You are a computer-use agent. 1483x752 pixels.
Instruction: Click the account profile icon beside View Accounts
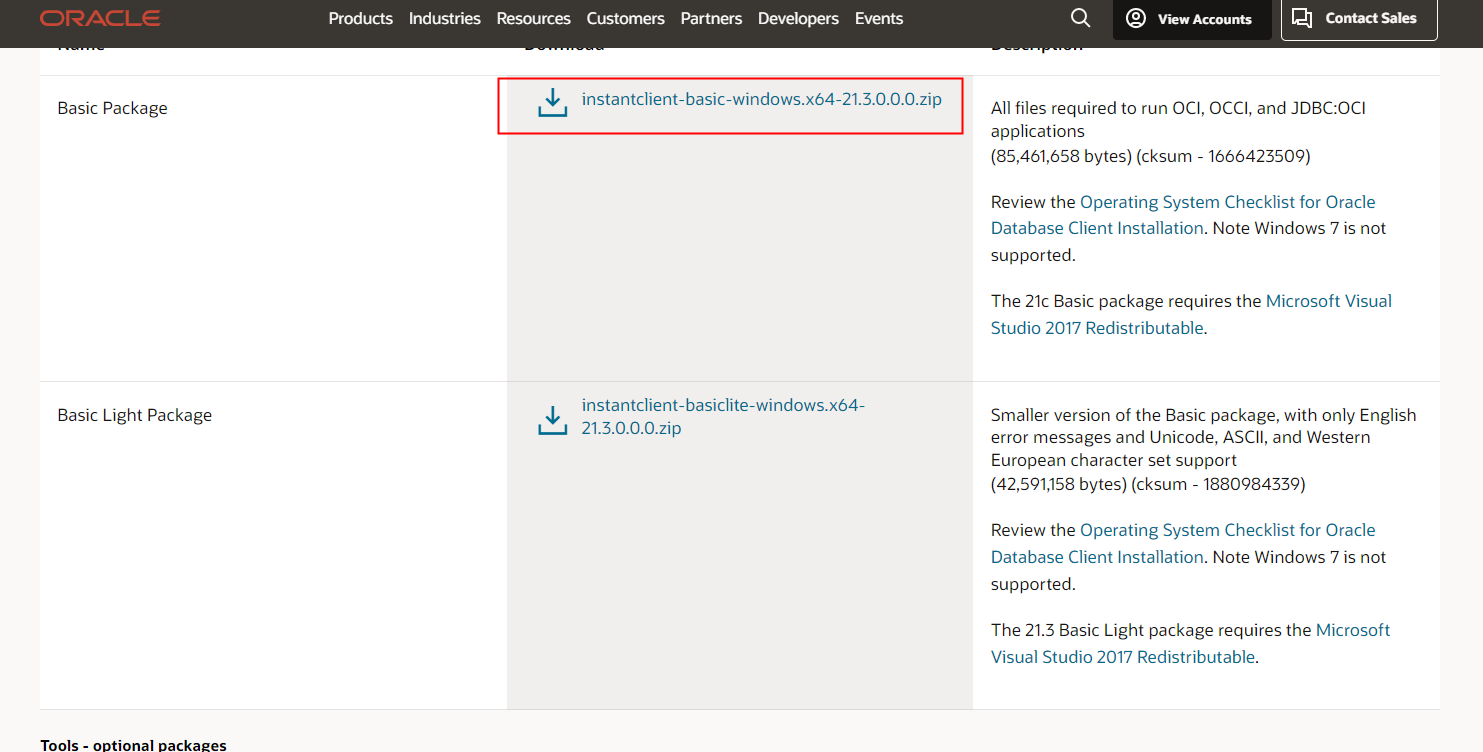pyautogui.click(x=1134, y=17)
